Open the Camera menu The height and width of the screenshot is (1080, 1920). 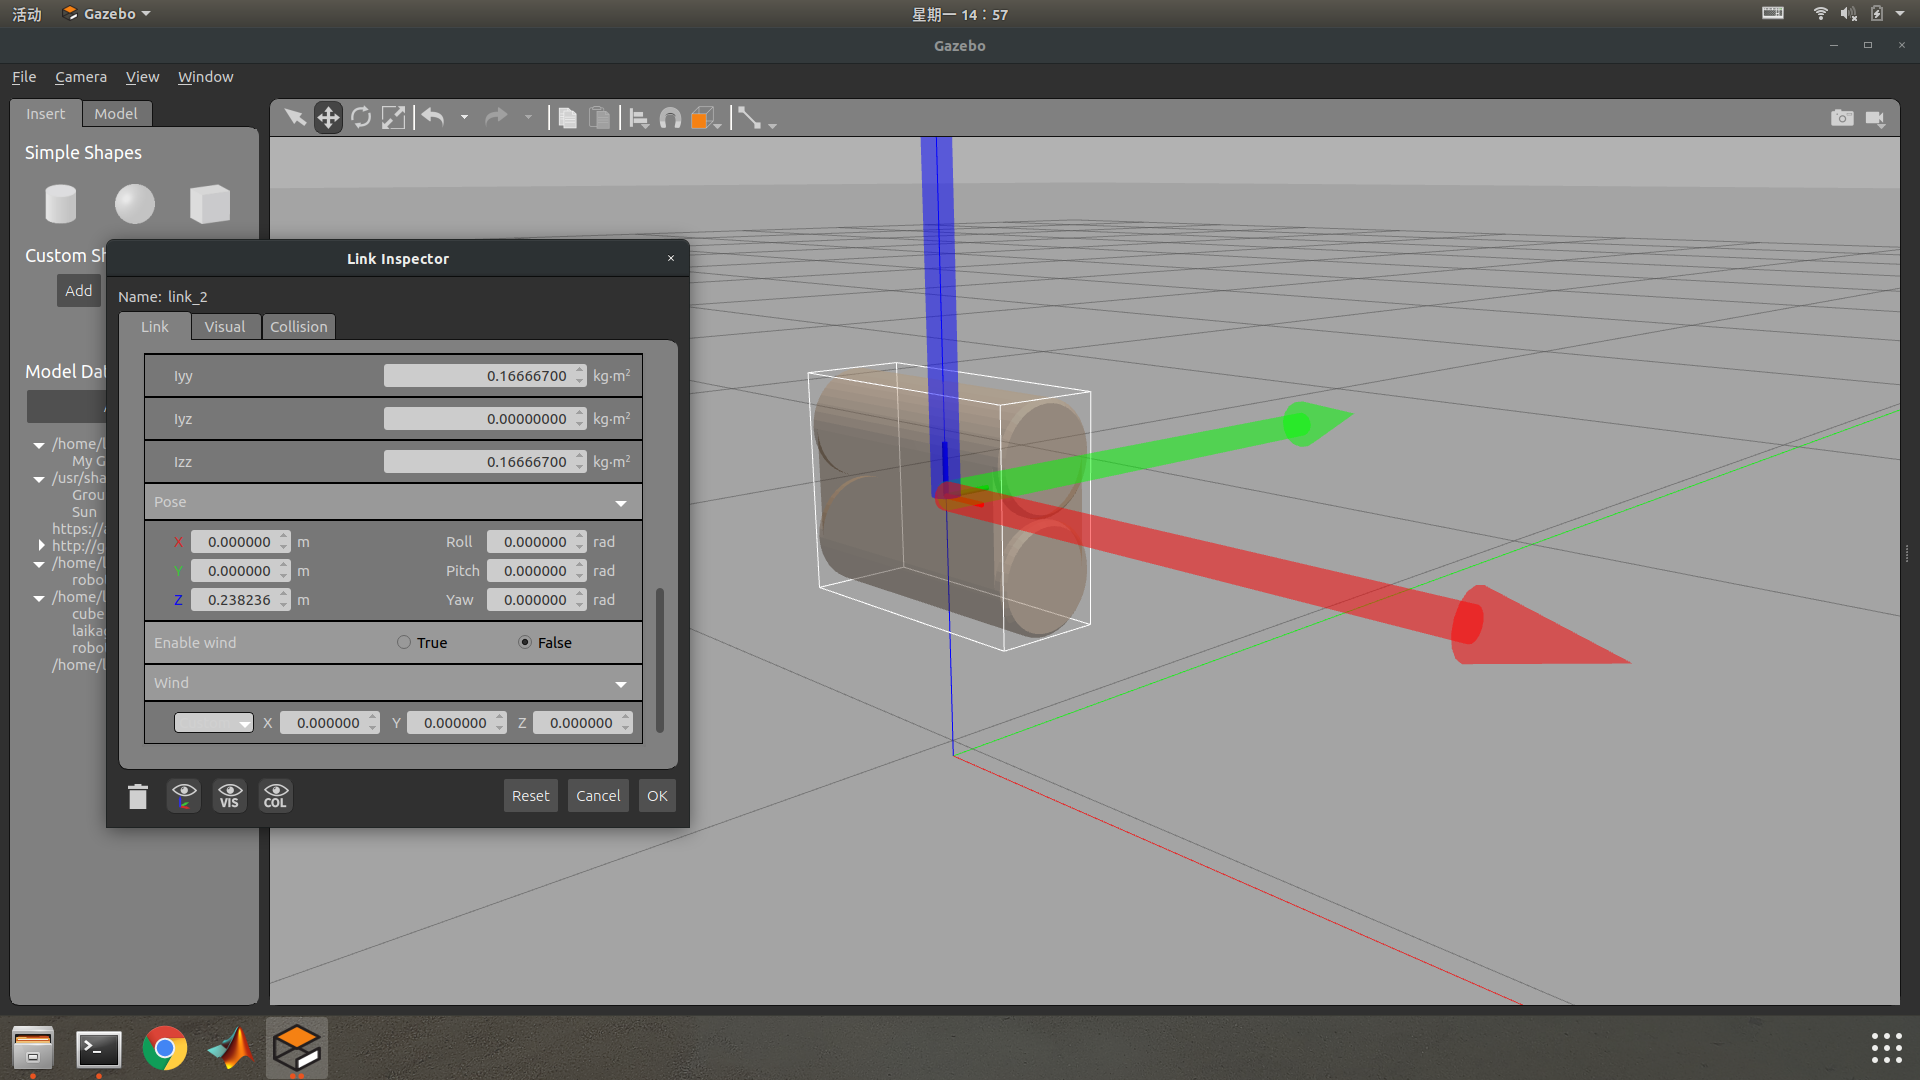click(81, 77)
